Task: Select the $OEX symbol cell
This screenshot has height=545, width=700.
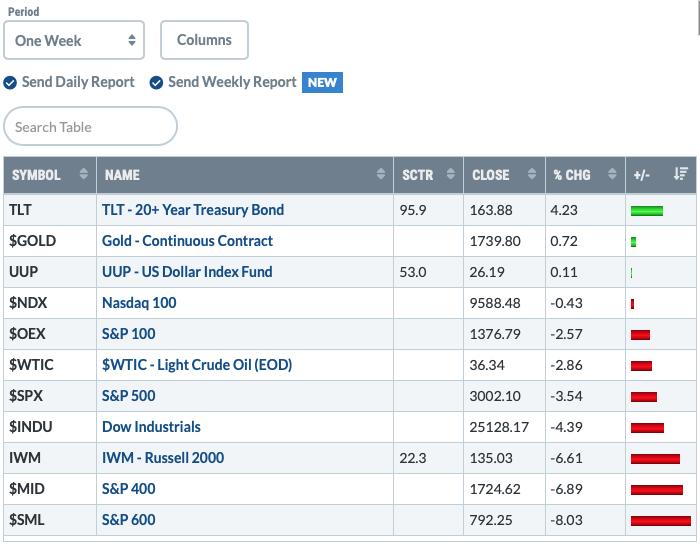Action: (x=50, y=334)
